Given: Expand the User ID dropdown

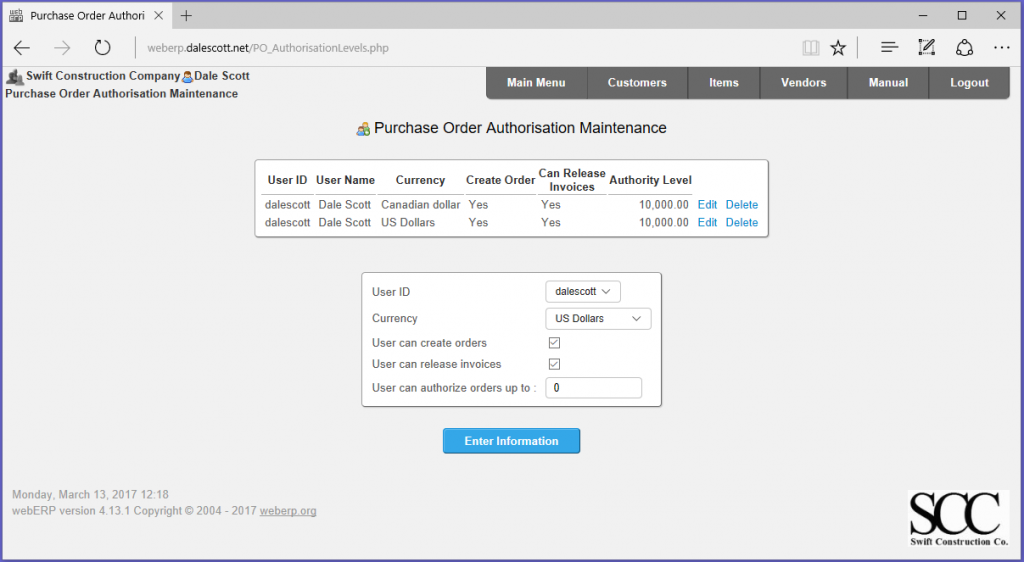Looking at the screenshot, I should pyautogui.click(x=583, y=291).
